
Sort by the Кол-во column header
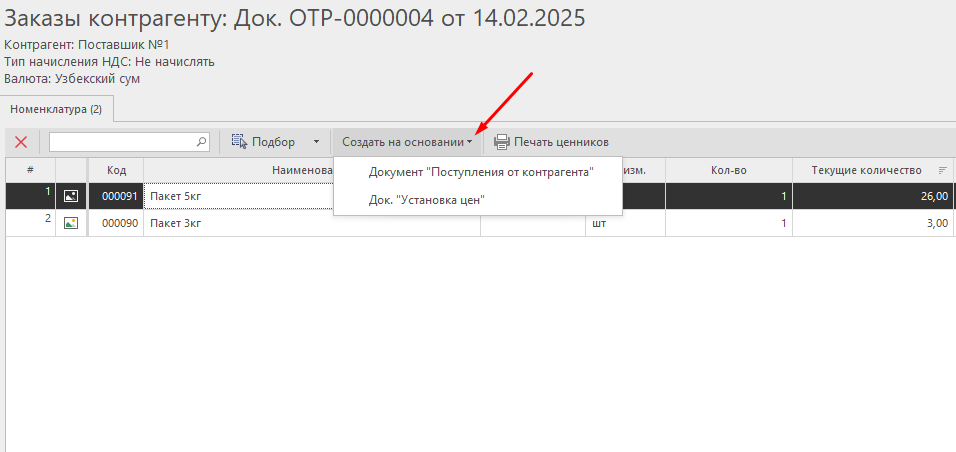click(728, 170)
